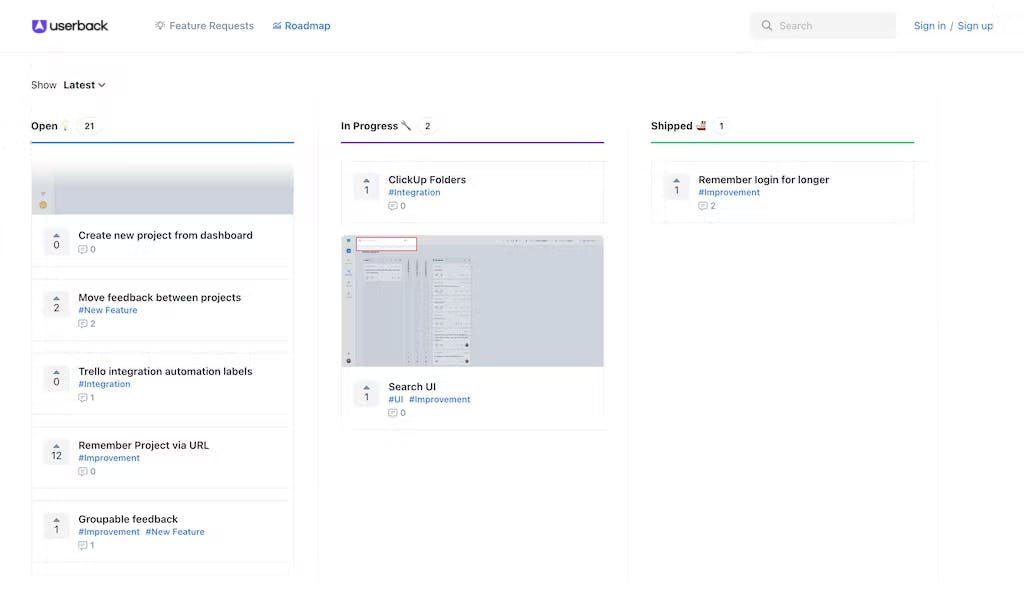Screen dimensions: 1024x609
Task: Open comments on Trello integration automation labels
Action: click(x=87, y=398)
